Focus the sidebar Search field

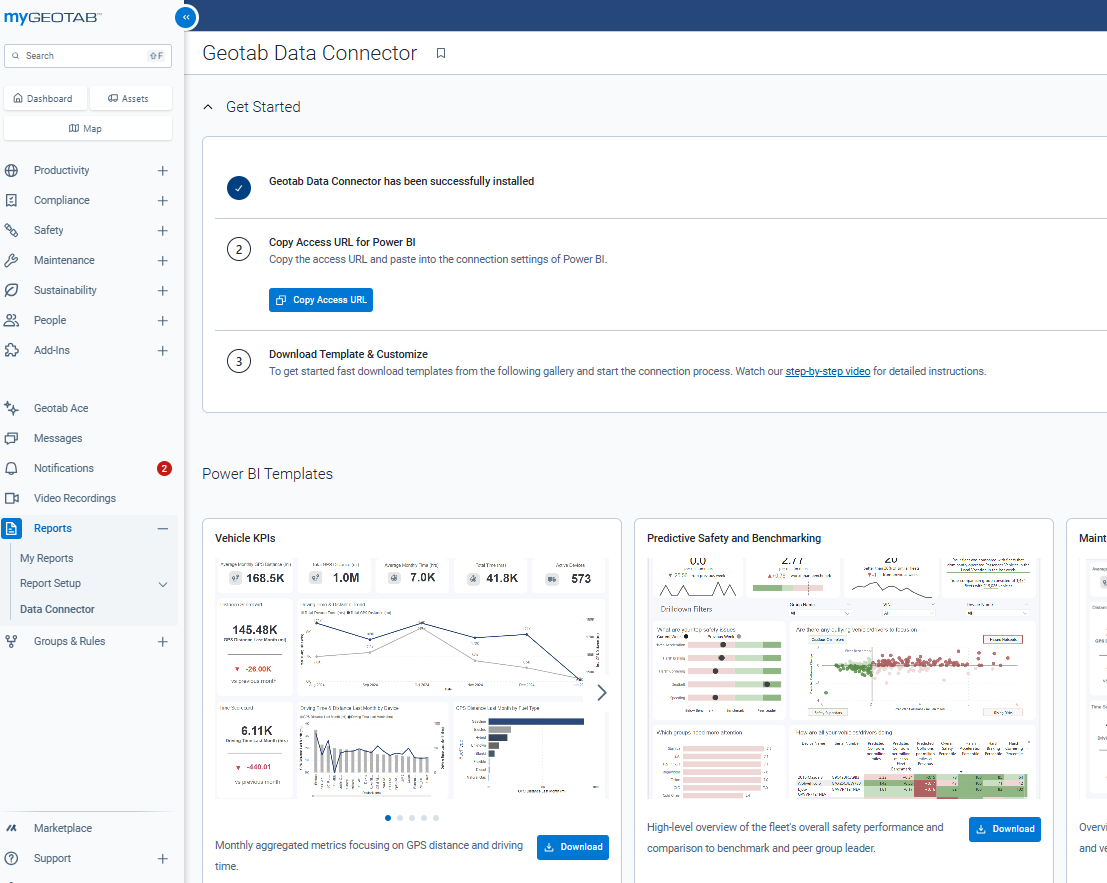(88, 56)
